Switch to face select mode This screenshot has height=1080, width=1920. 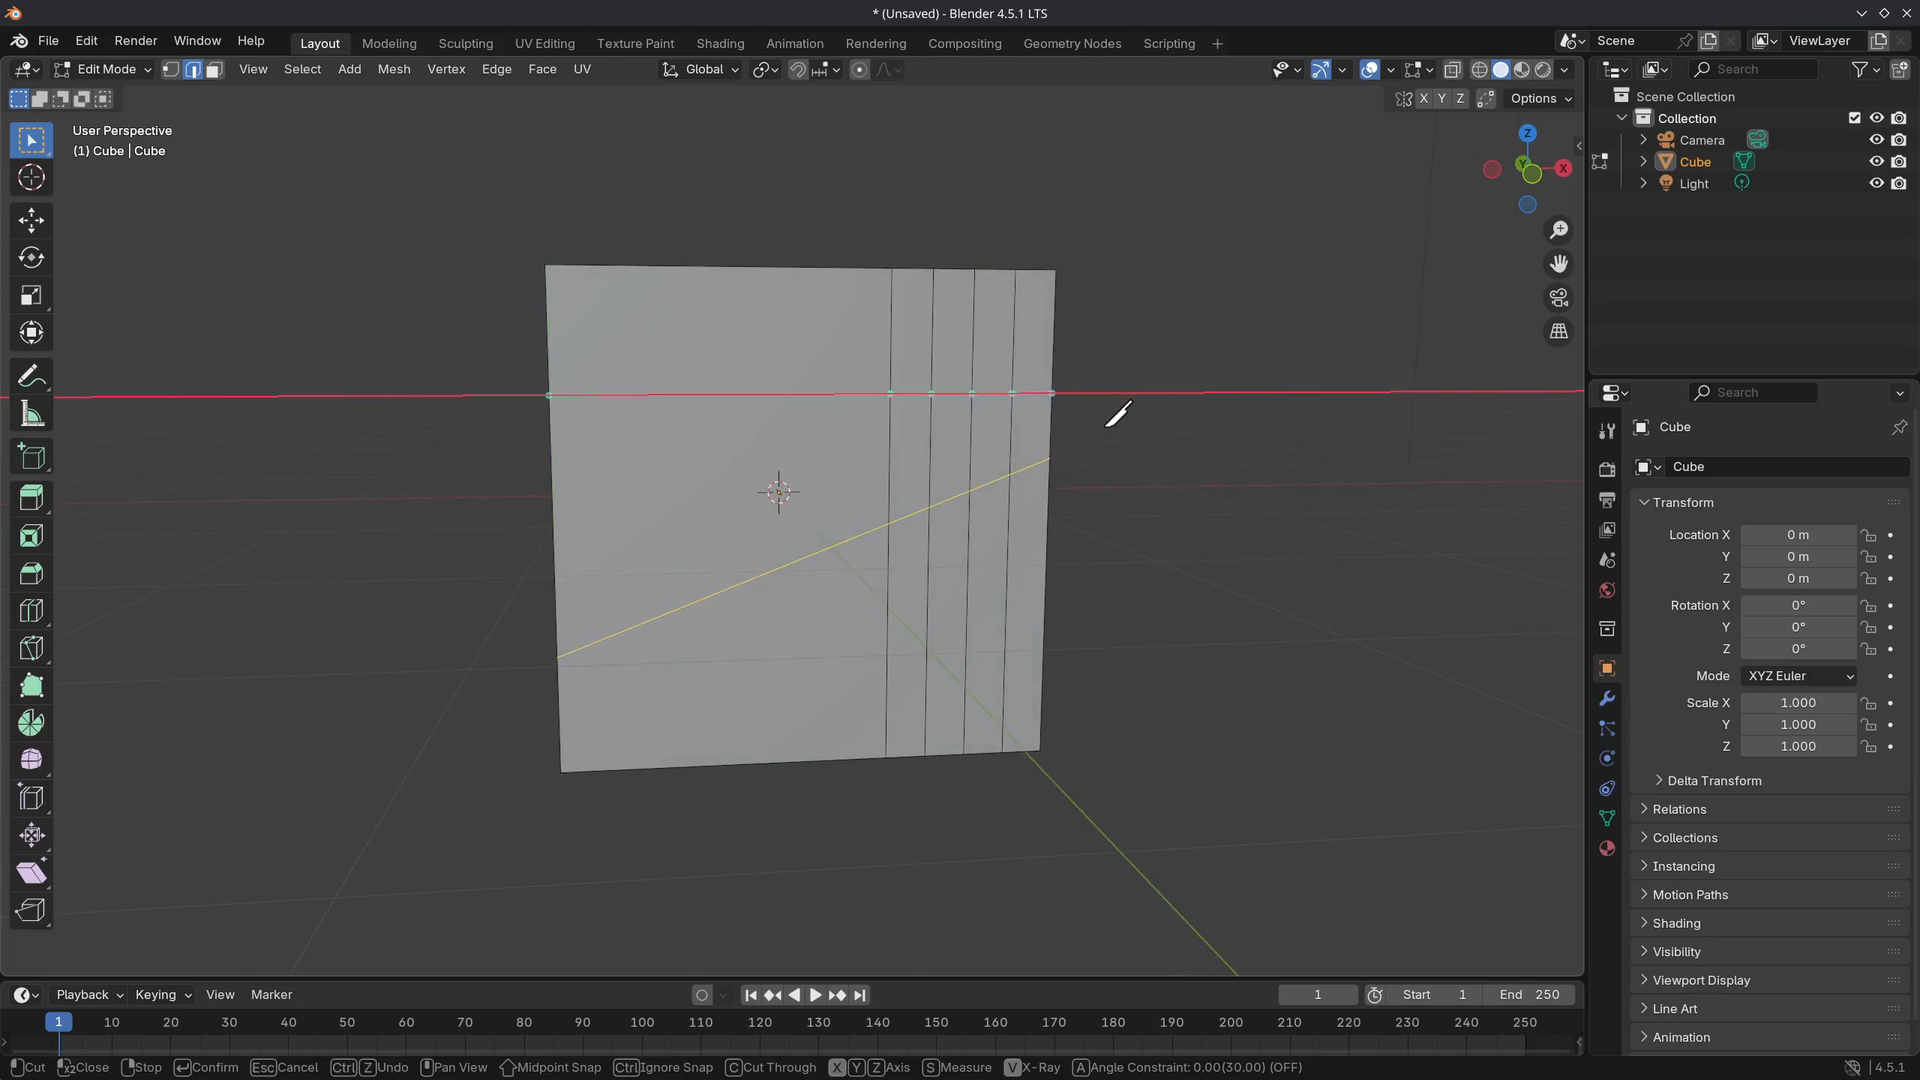[x=214, y=70]
